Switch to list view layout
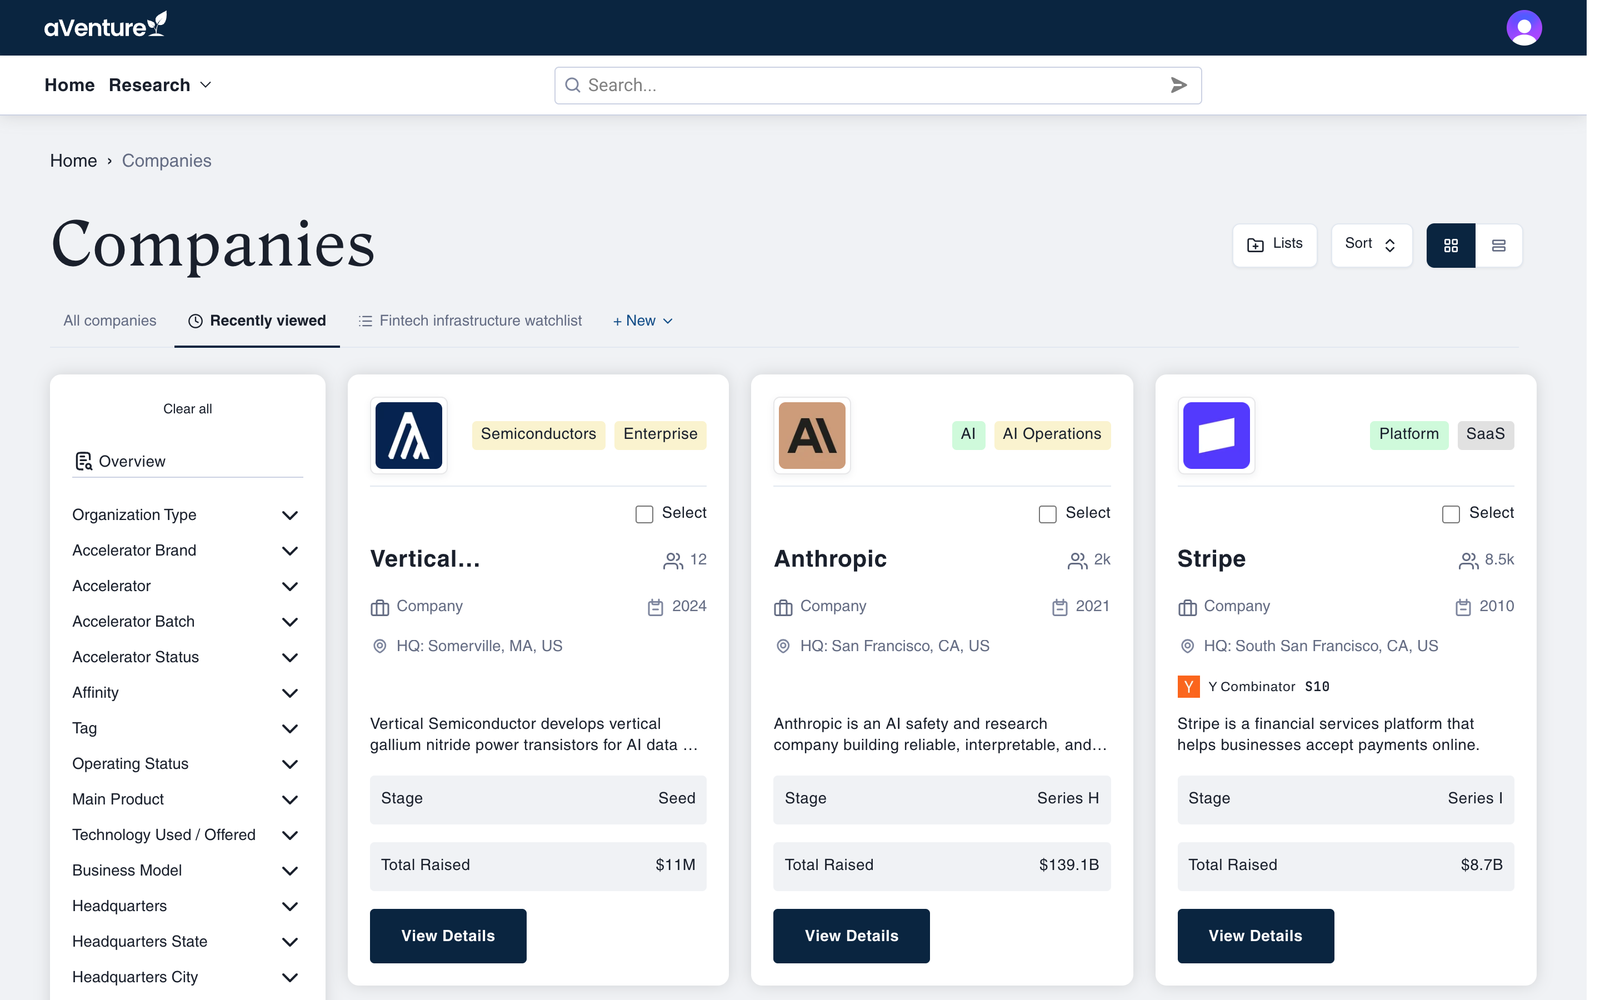This screenshot has width=1600, height=1000. pos(1498,245)
